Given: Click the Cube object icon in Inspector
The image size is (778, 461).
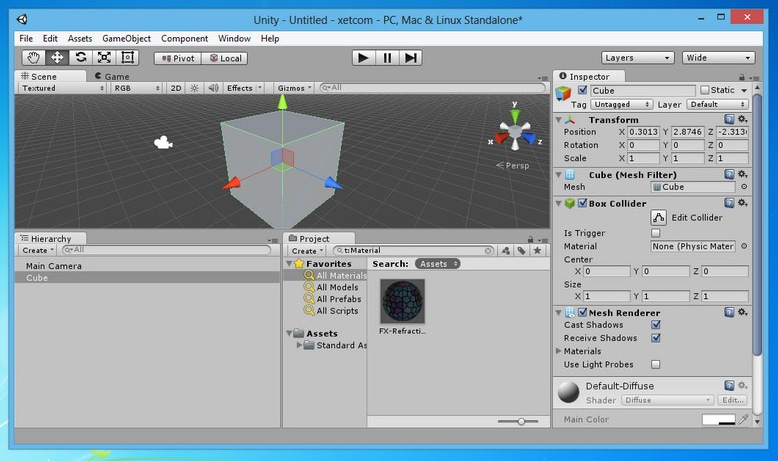Looking at the screenshot, I should click(563, 93).
